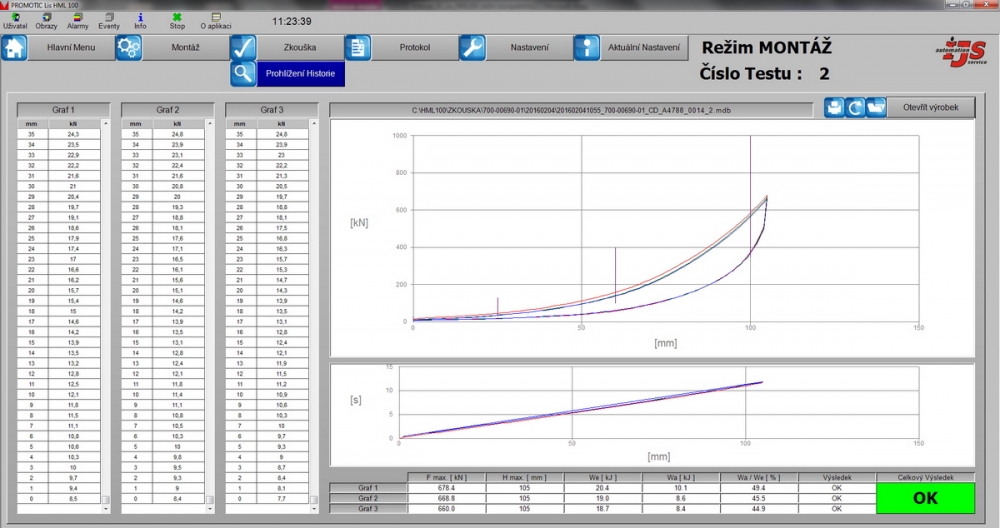Click the magnifier icon beside Prohlížení Historie
This screenshot has height=528, width=1000.
pyautogui.click(x=243, y=73)
